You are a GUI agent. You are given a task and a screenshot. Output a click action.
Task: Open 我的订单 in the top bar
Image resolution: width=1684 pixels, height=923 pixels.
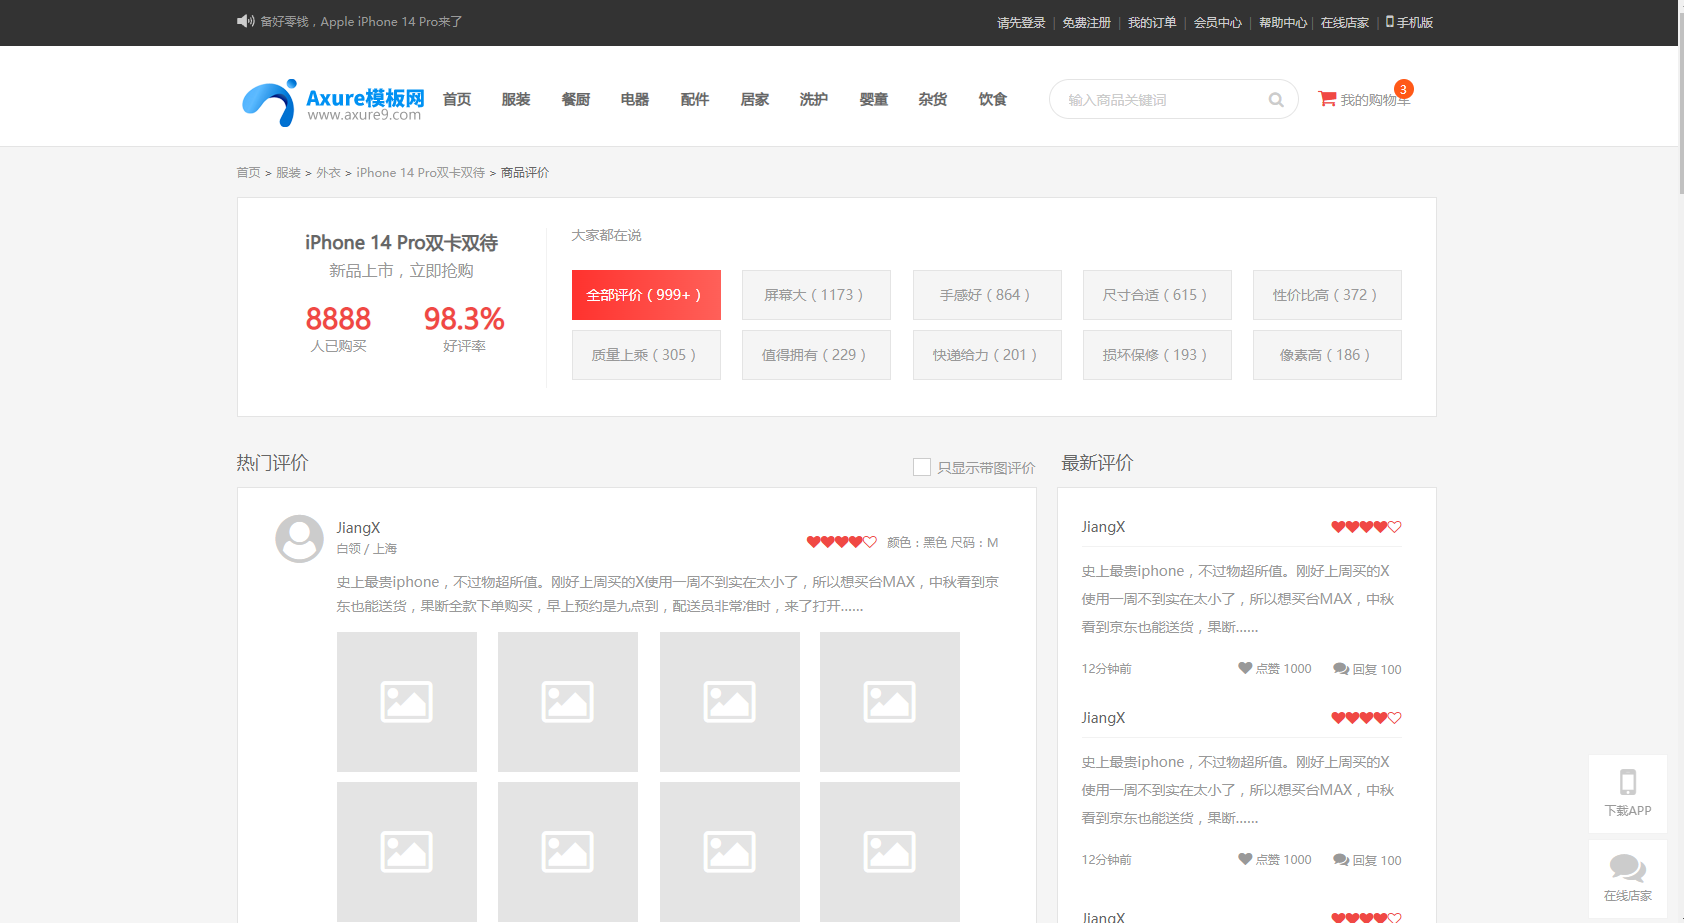point(1152,22)
